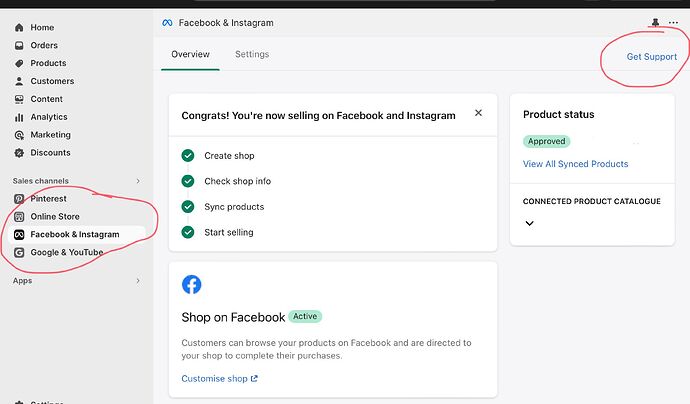This screenshot has width=690, height=404.
Task: Click the Discounts badge icon
Action: (x=19, y=153)
